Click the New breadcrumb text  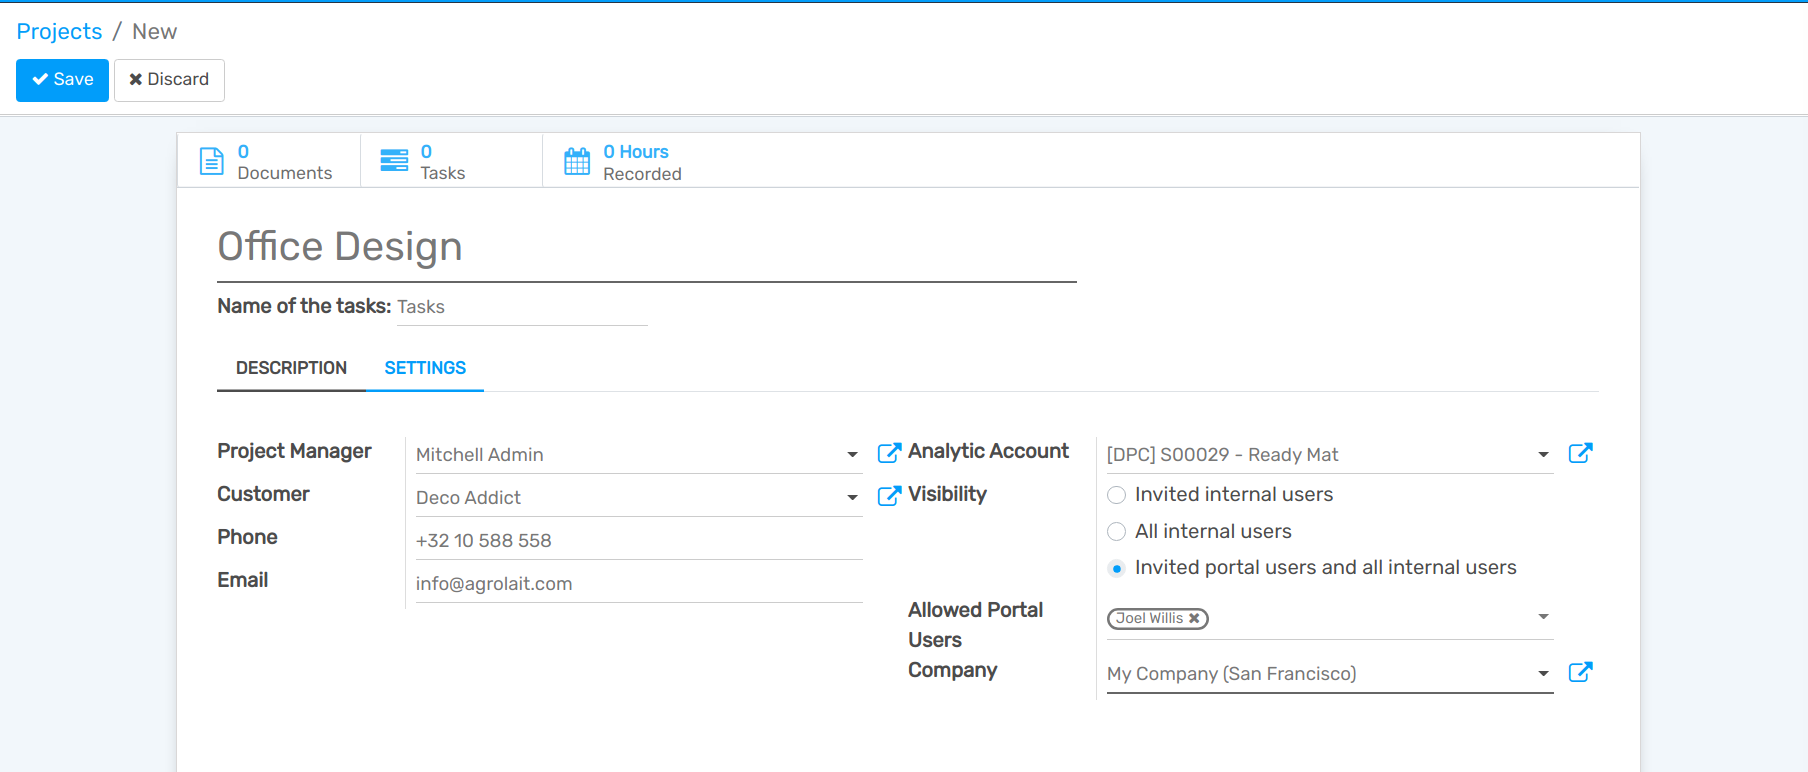click(x=155, y=32)
